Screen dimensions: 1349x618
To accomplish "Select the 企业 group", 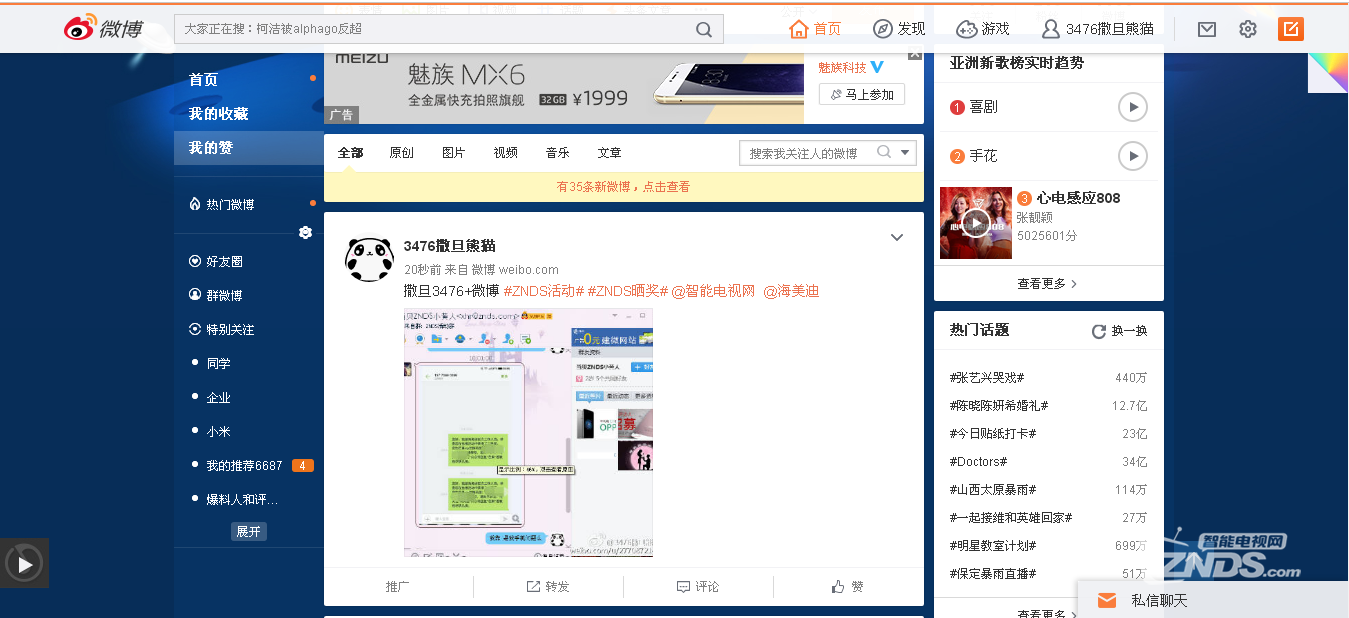I will (x=218, y=398).
